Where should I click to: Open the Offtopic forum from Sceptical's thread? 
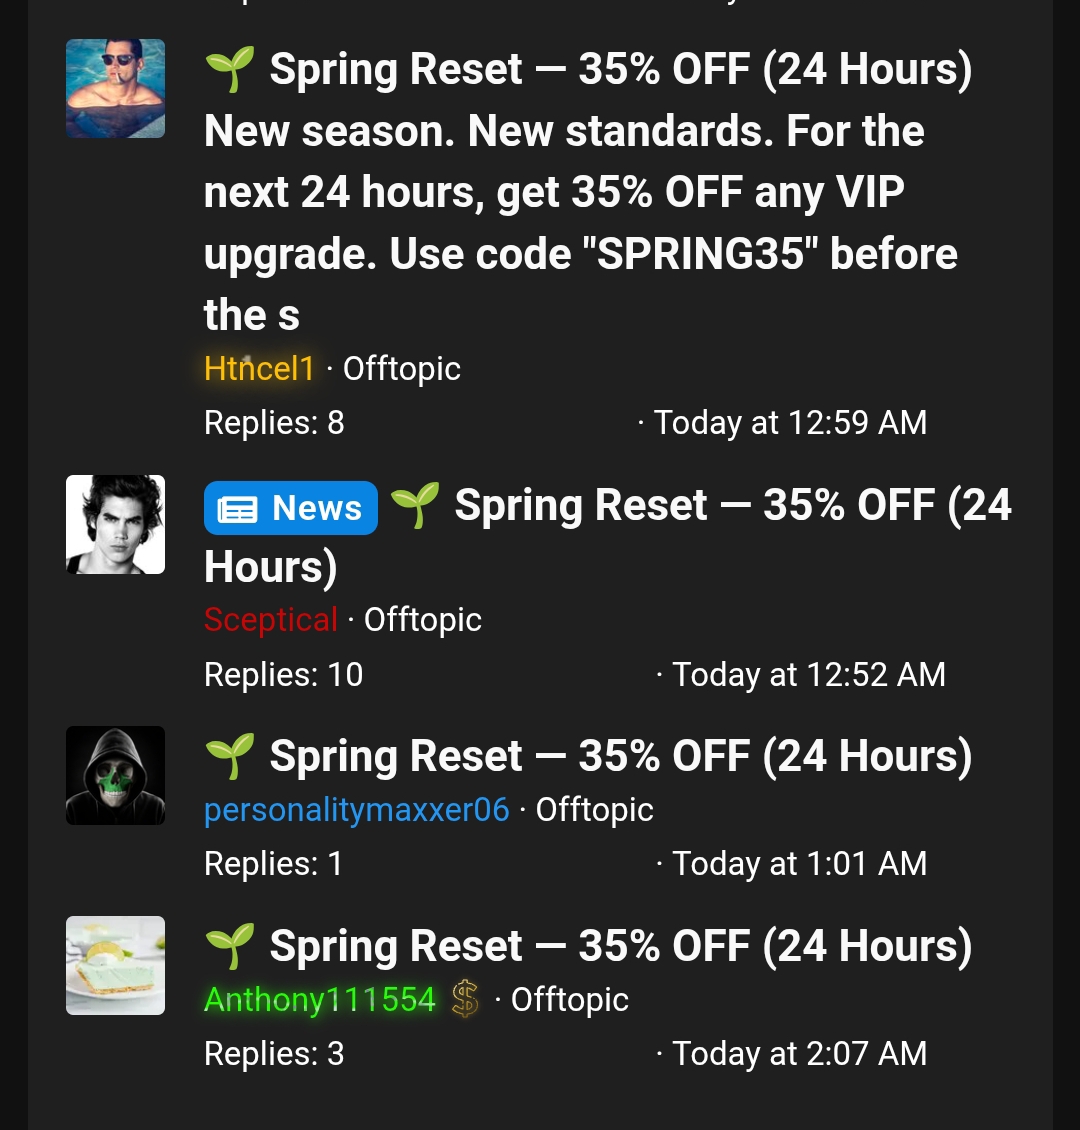[x=422, y=619]
